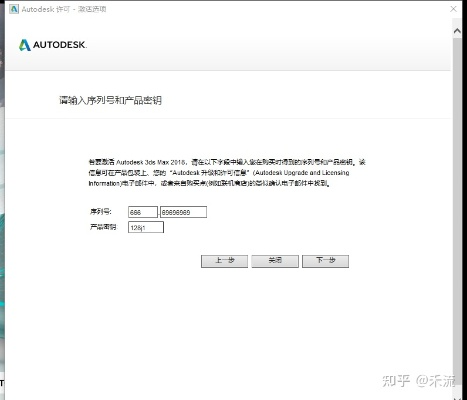Click the 上一步 (Back) button

point(224,261)
